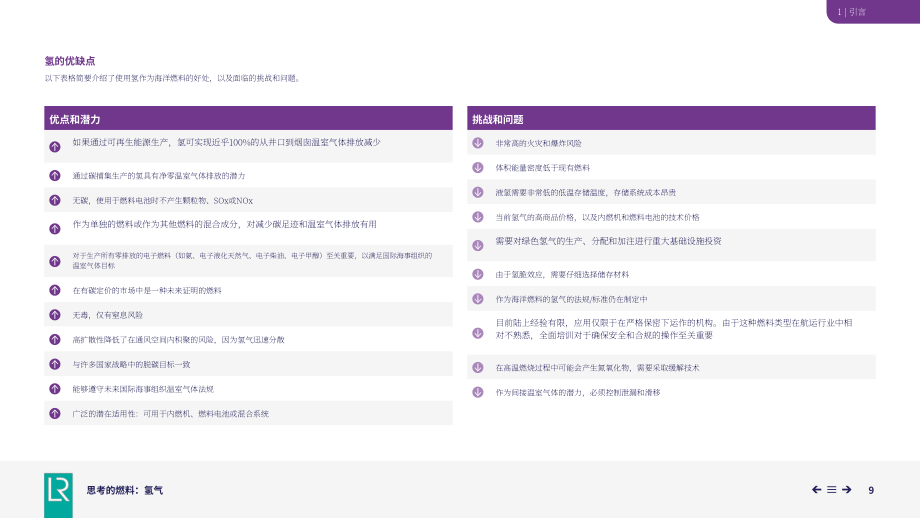920x518 pixels.
Task: Click the LR logo in the footer
Action: coord(58,495)
